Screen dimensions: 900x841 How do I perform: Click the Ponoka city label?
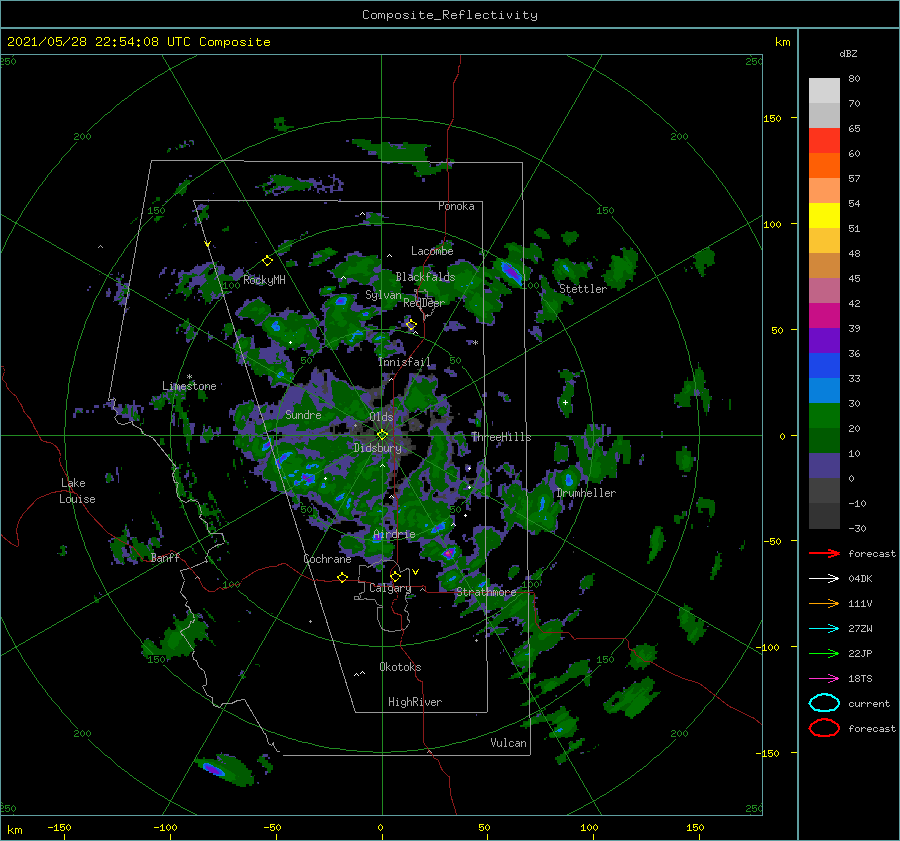456,206
